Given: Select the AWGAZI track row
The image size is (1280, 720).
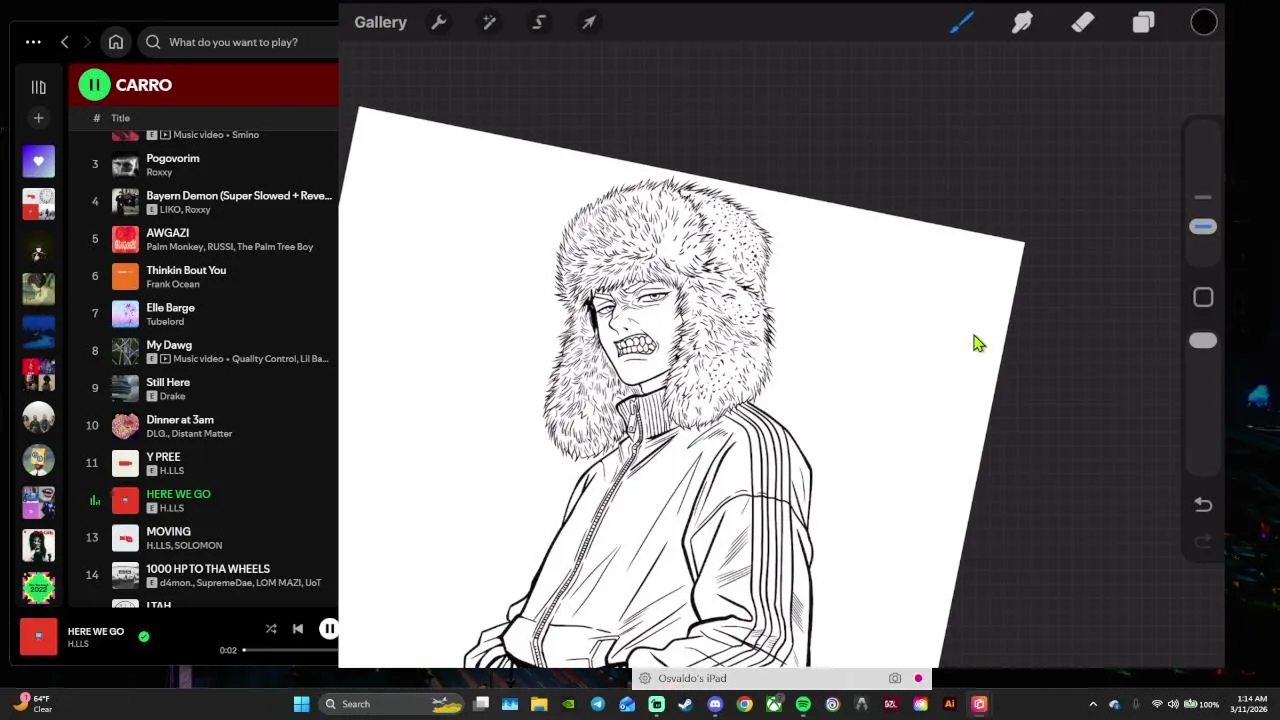Looking at the screenshot, I should point(204,239).
